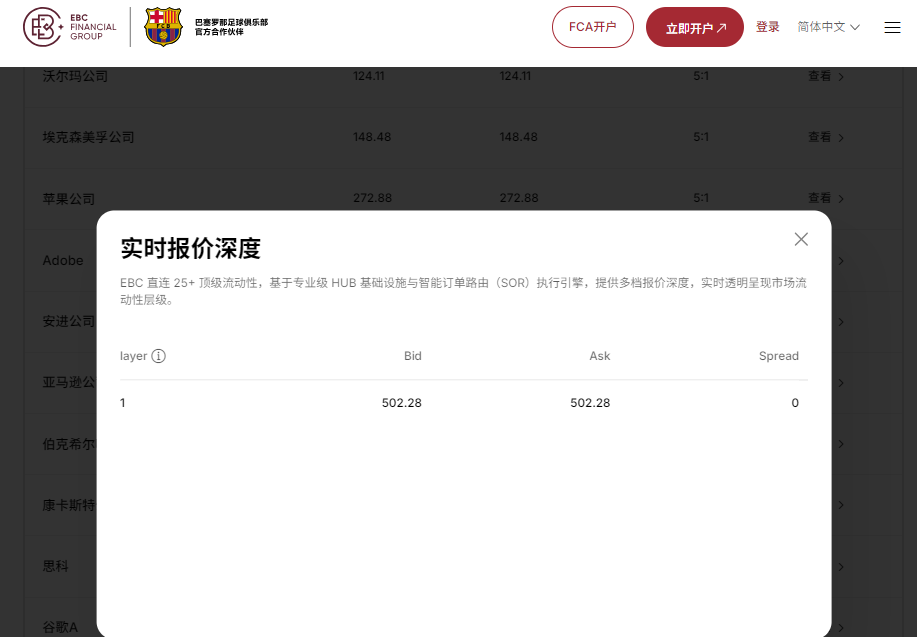Image resolution: width=917 pixels, height=637 pixels.
Task: Click the arrow icon inside 立即开户 button
Action: [x=722, y=27]
